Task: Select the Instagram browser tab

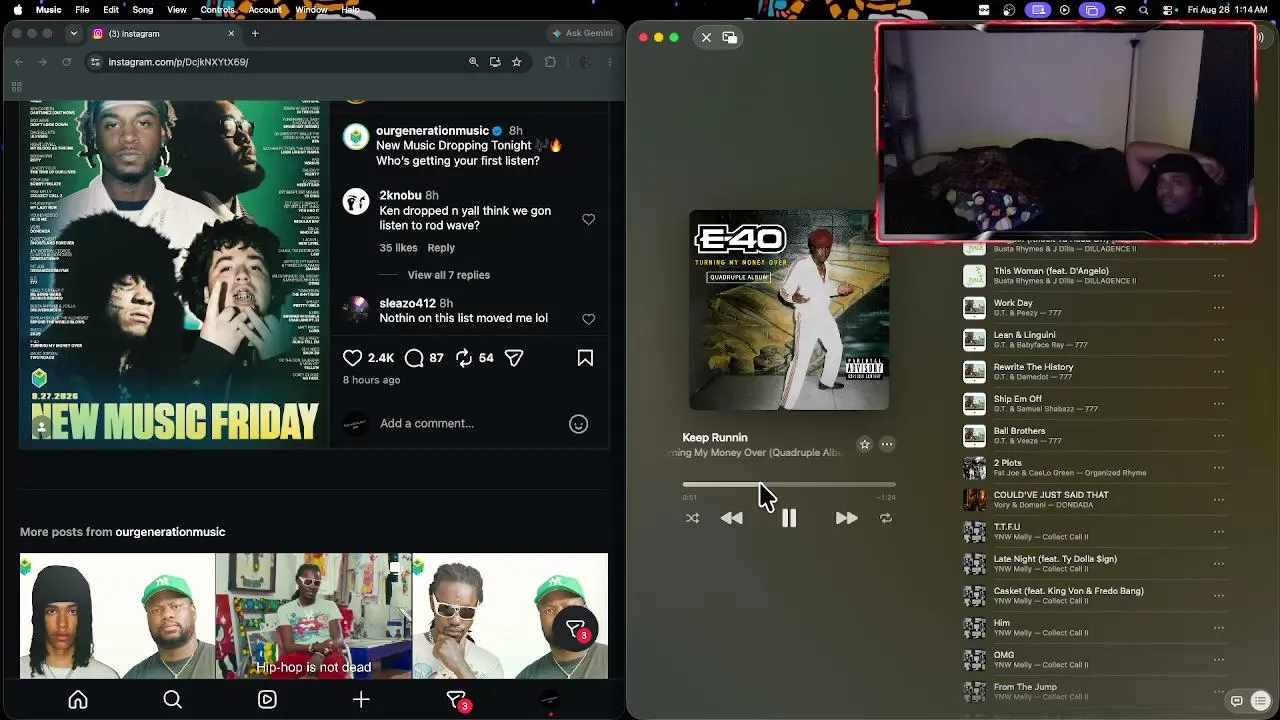Action: click(165, 33)
